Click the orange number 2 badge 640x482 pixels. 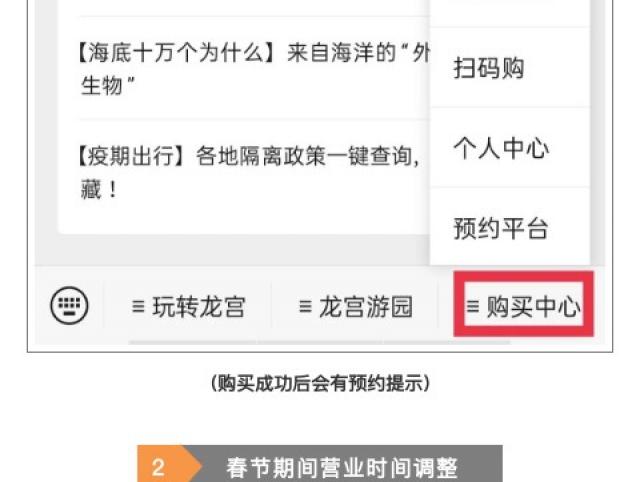[158, 467]
